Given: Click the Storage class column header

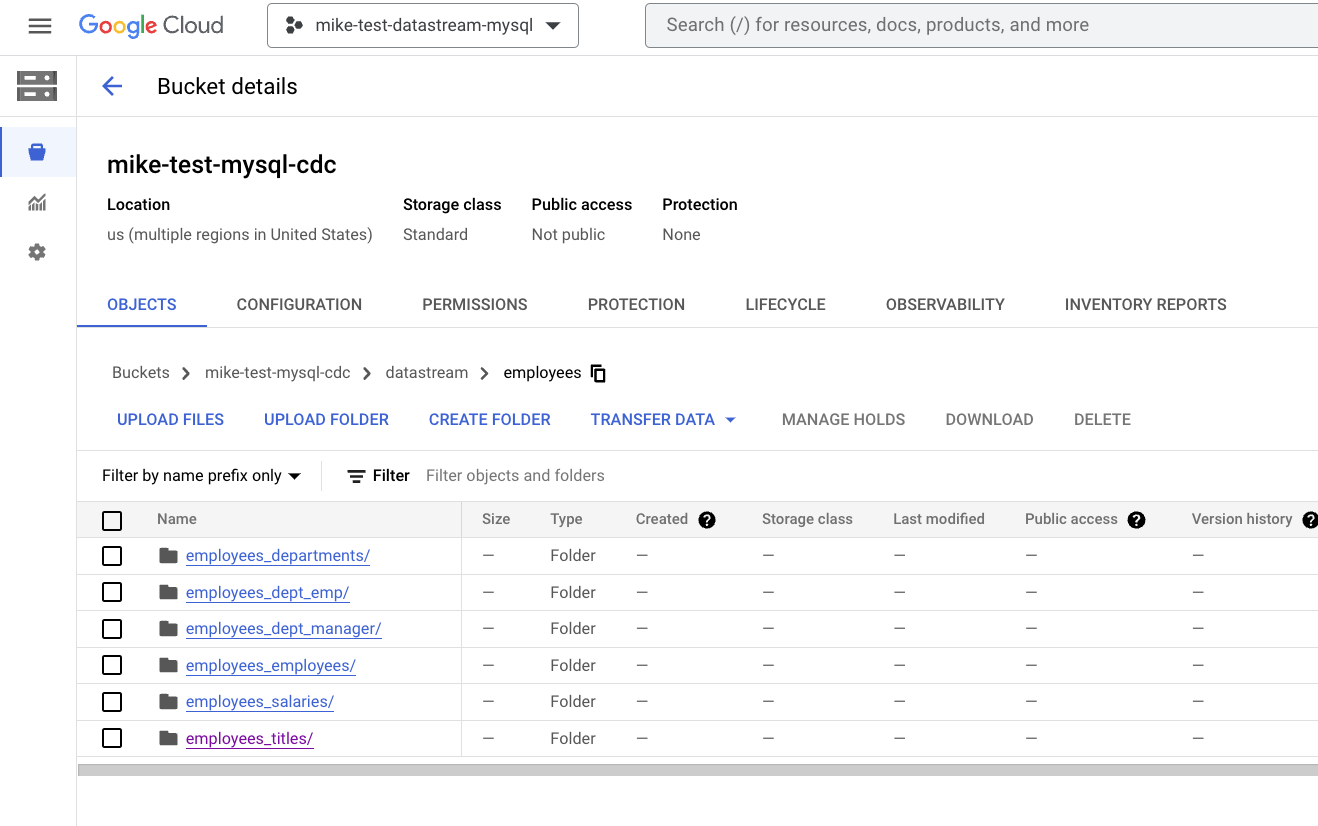Looking at the screenshot, I should [807, 520].
